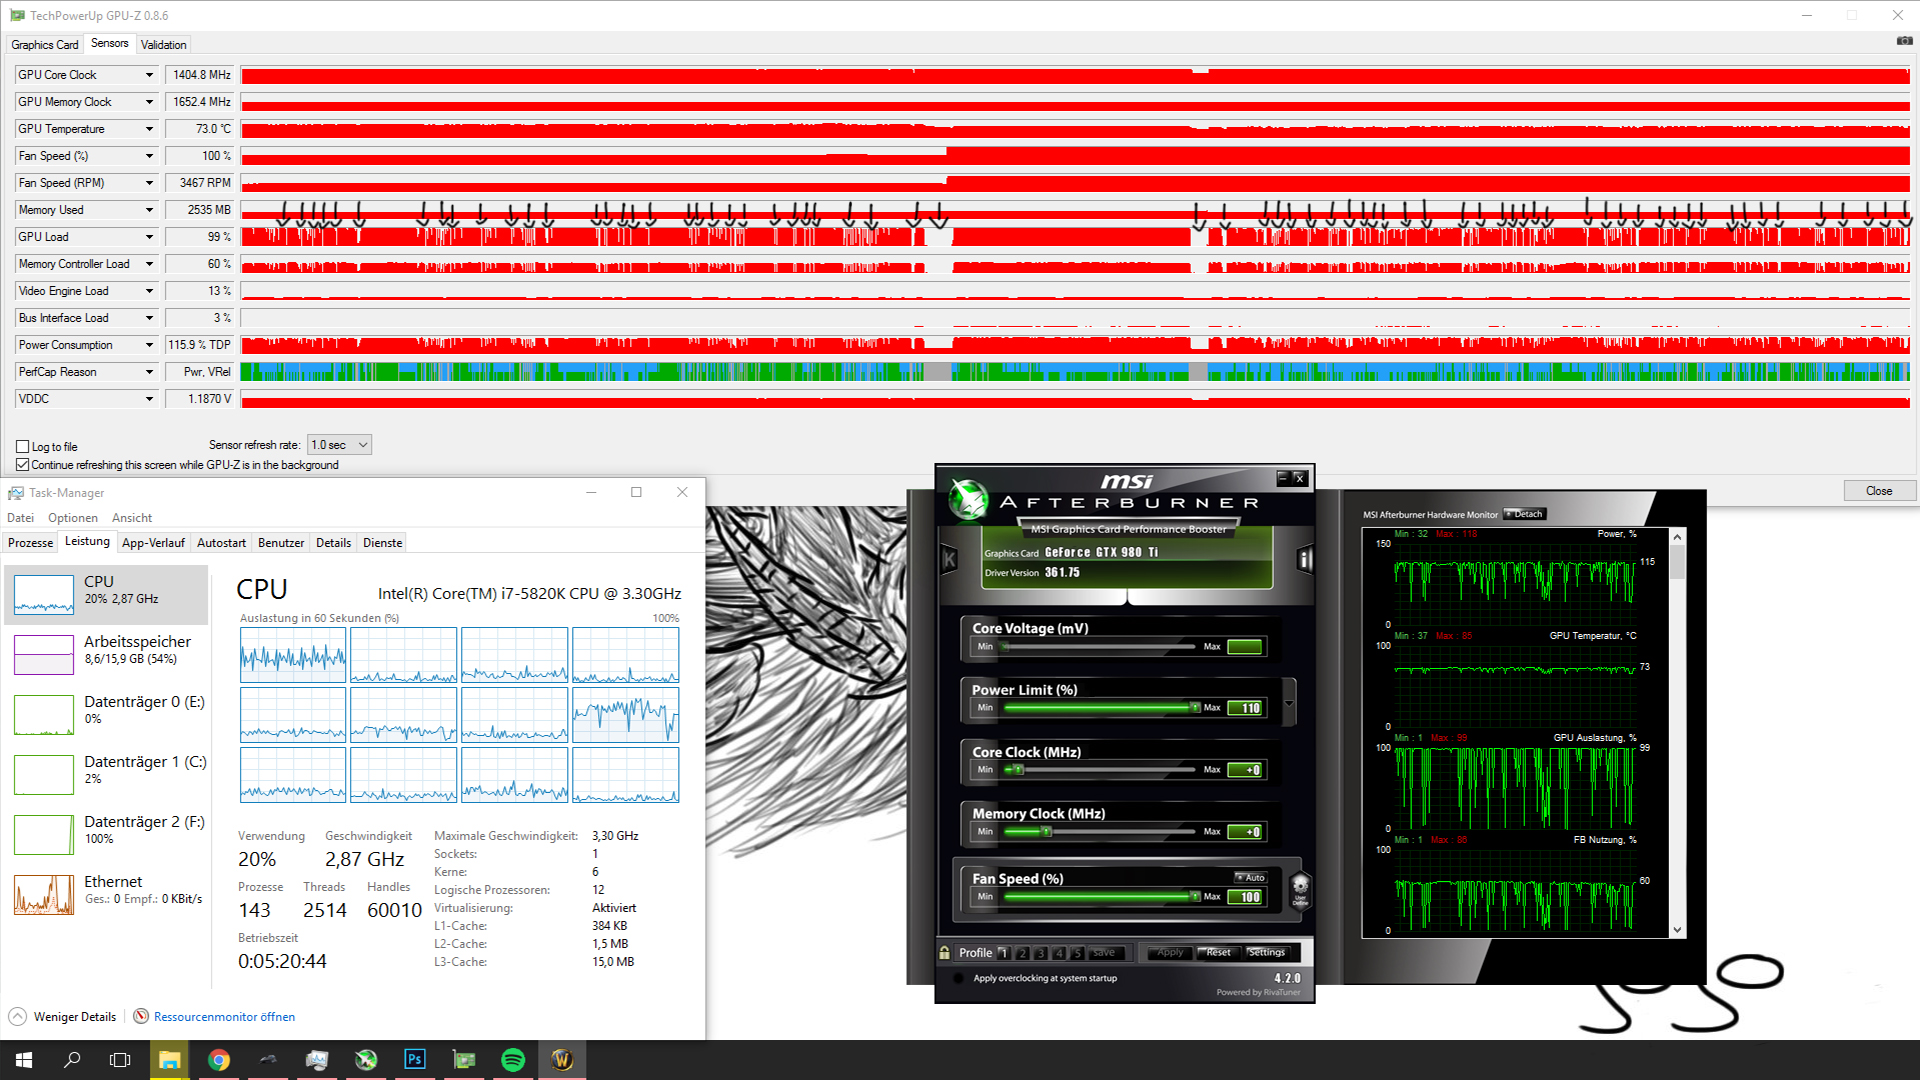Click the Afterburner Settings button
Screen dimensions: 1920x1080
click(1266, 953)
